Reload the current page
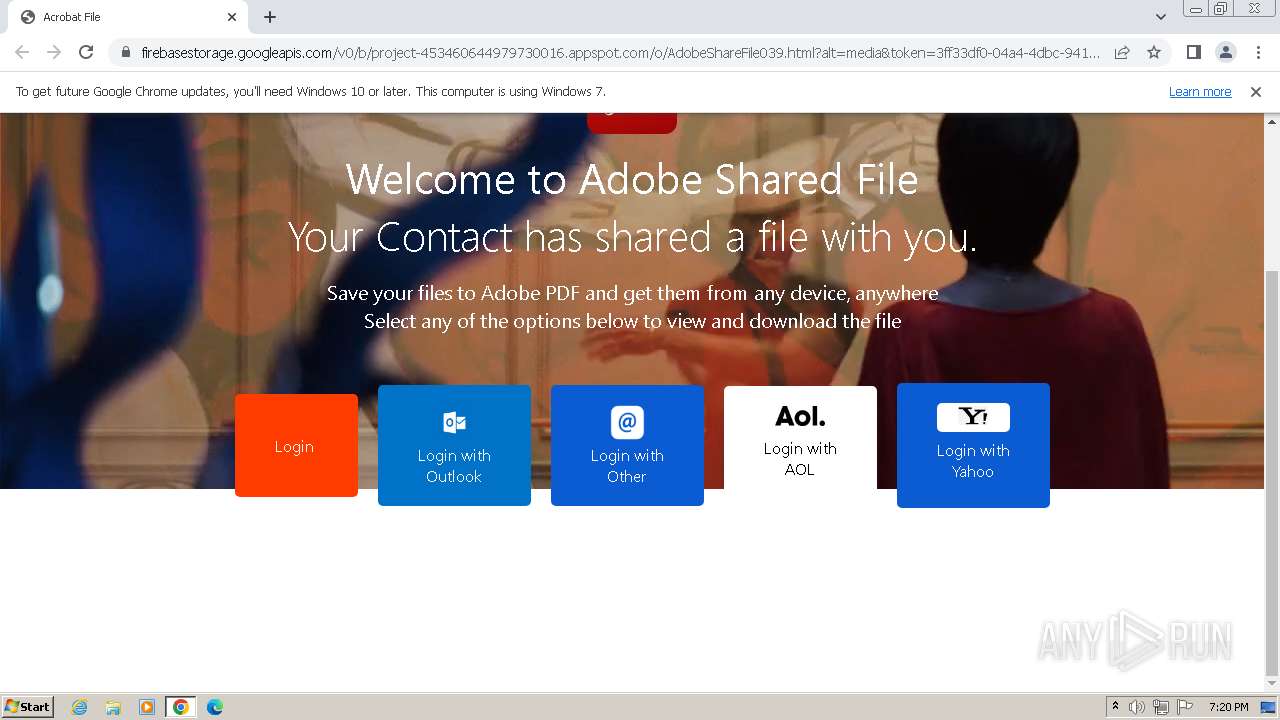 pyautogui.click(x=86, y=52)
